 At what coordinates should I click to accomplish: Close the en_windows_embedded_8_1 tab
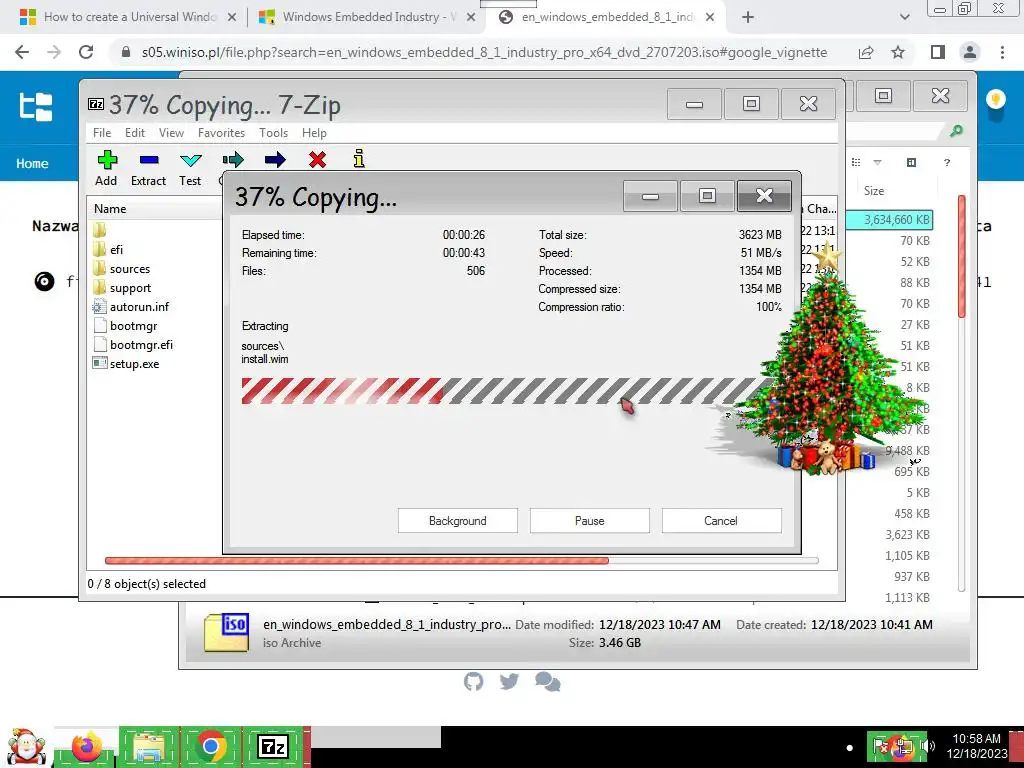(711, 18)
